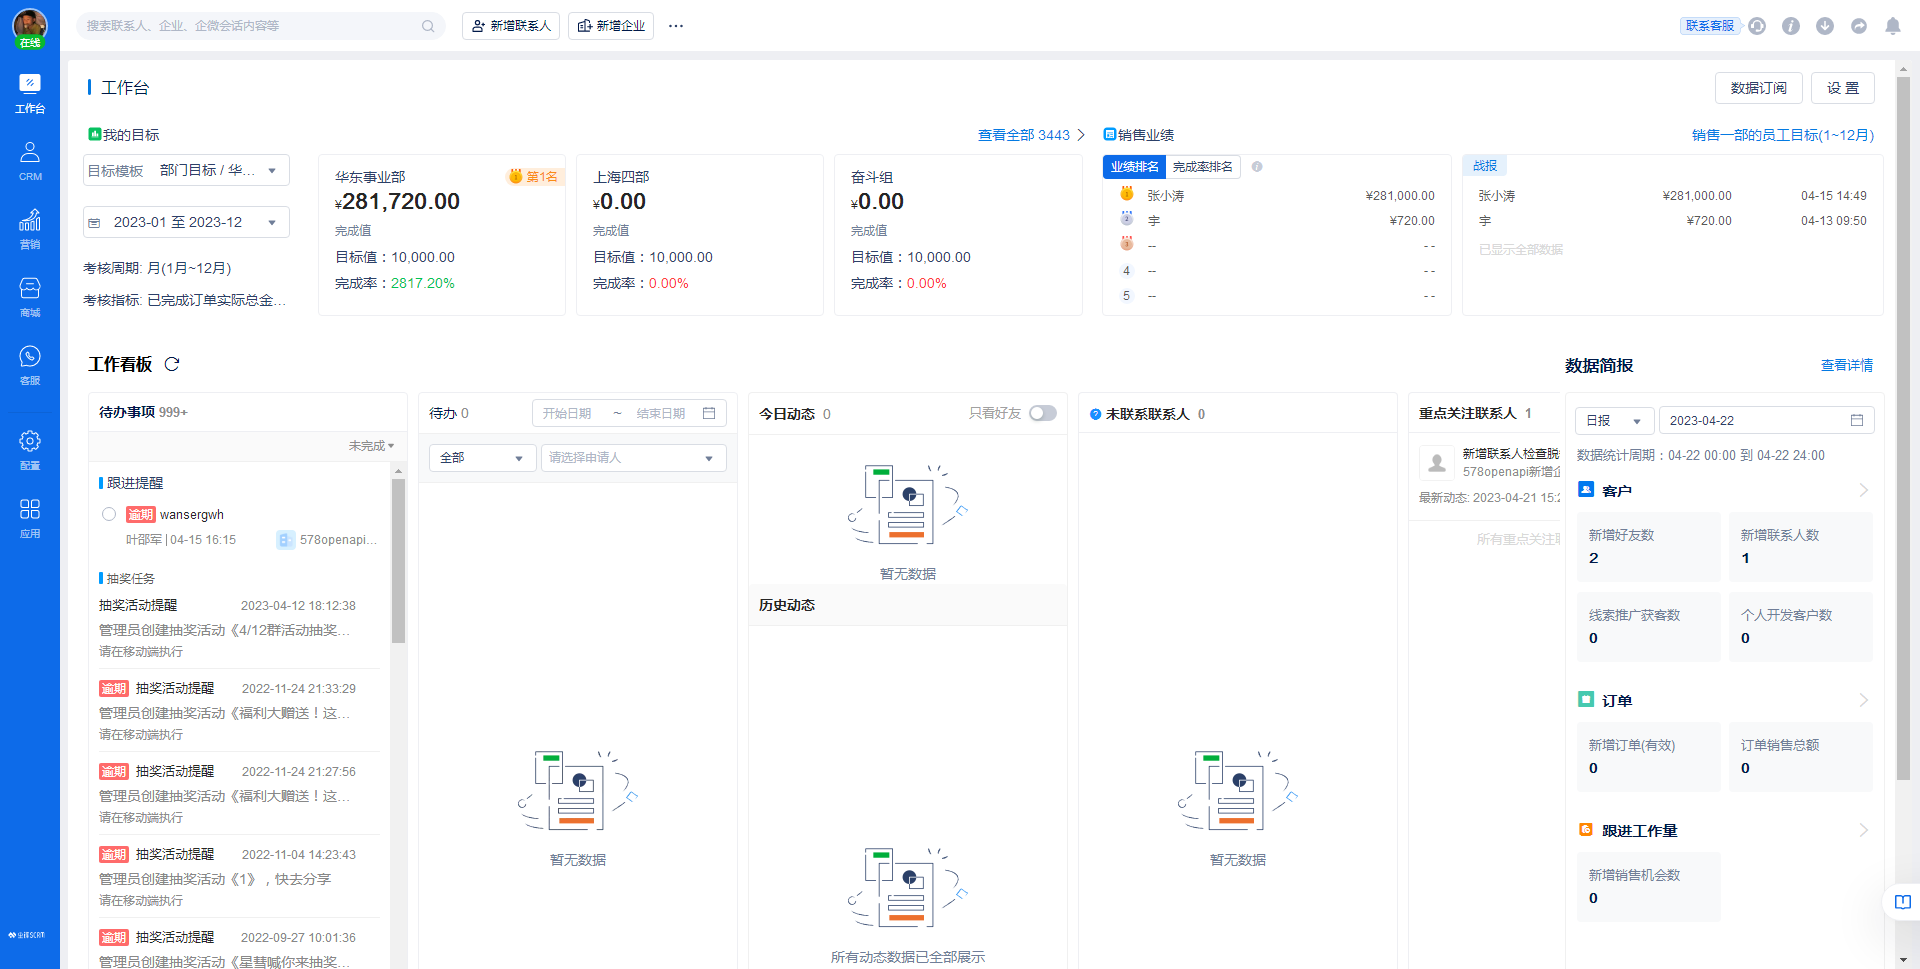Open the 日报 report type dropdown
This screenshot has height=969, width=1920.
pyautogui.click(x=1614, y=421)
